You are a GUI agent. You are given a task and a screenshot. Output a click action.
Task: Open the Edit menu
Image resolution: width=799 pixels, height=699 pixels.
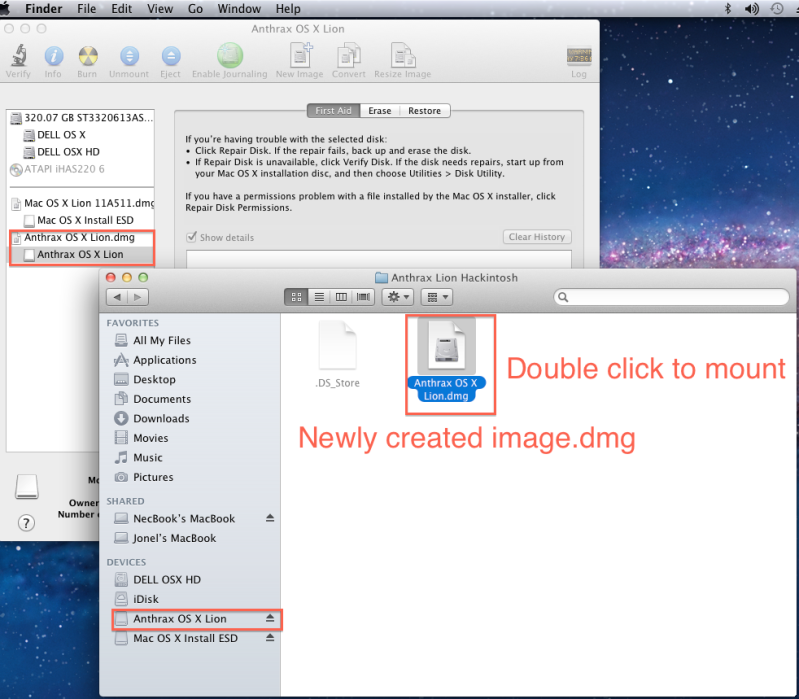click(122, 9)
